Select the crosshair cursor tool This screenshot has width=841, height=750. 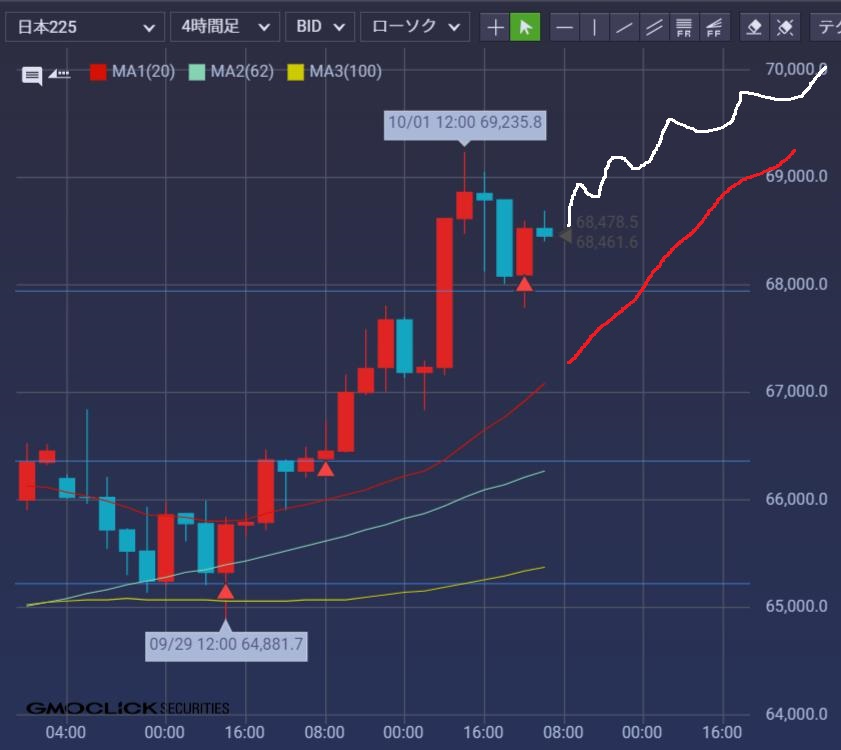495,27
